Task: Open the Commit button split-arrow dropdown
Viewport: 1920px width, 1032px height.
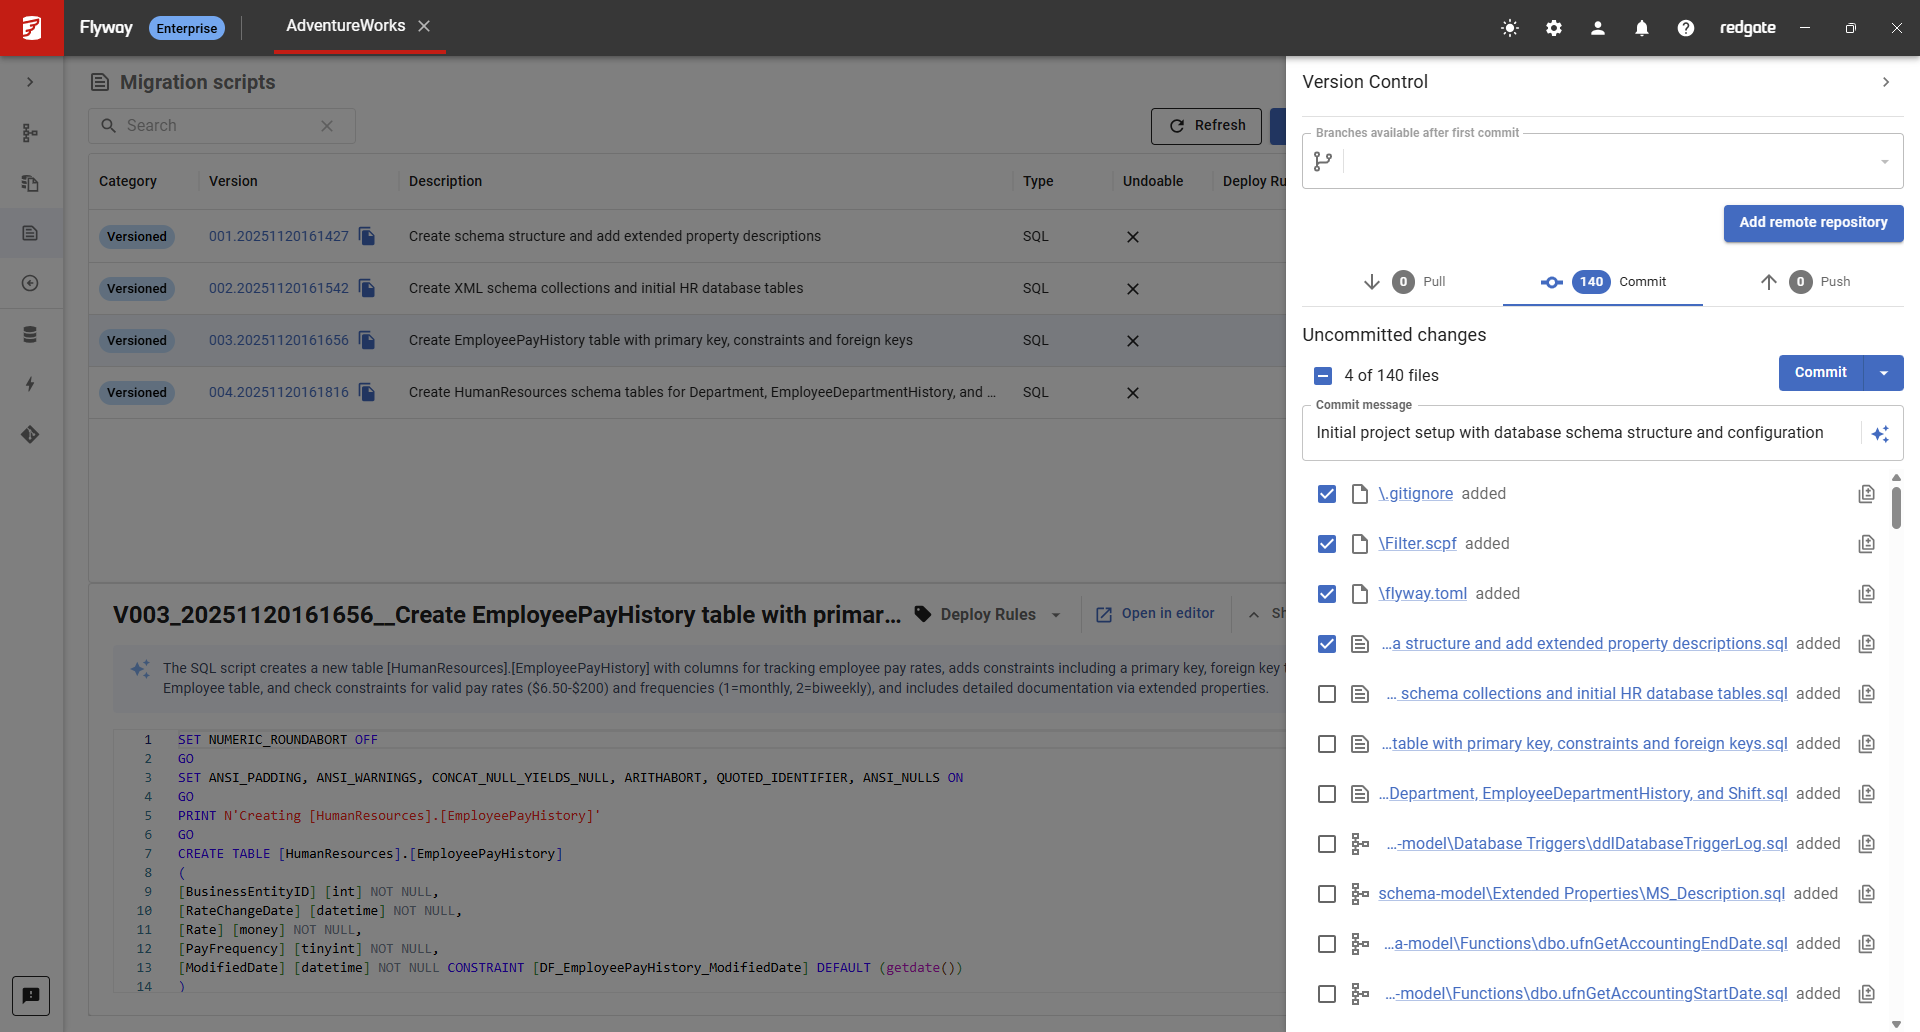Action: click(x=1884, y=372)
